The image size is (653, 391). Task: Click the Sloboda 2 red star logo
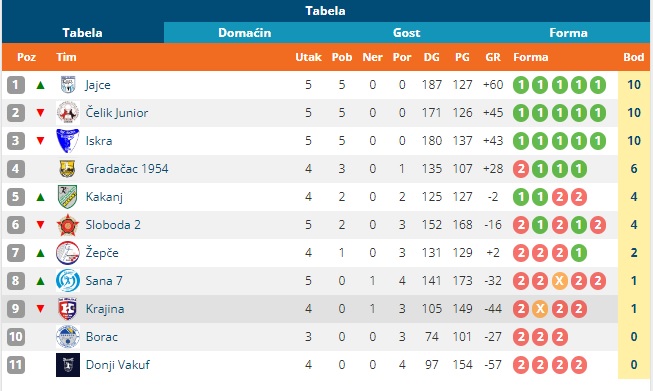[x=67, y=225]
